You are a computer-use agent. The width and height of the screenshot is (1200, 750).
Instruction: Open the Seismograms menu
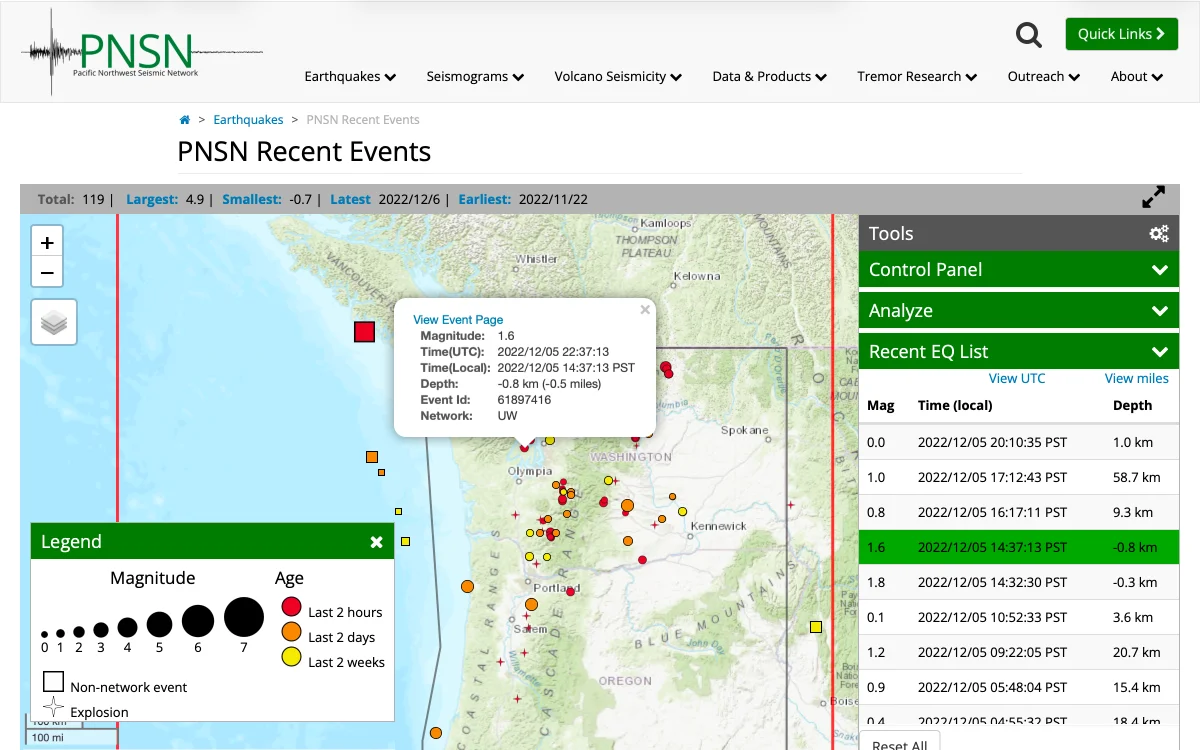pyautogui.click(x=475, y=77)
